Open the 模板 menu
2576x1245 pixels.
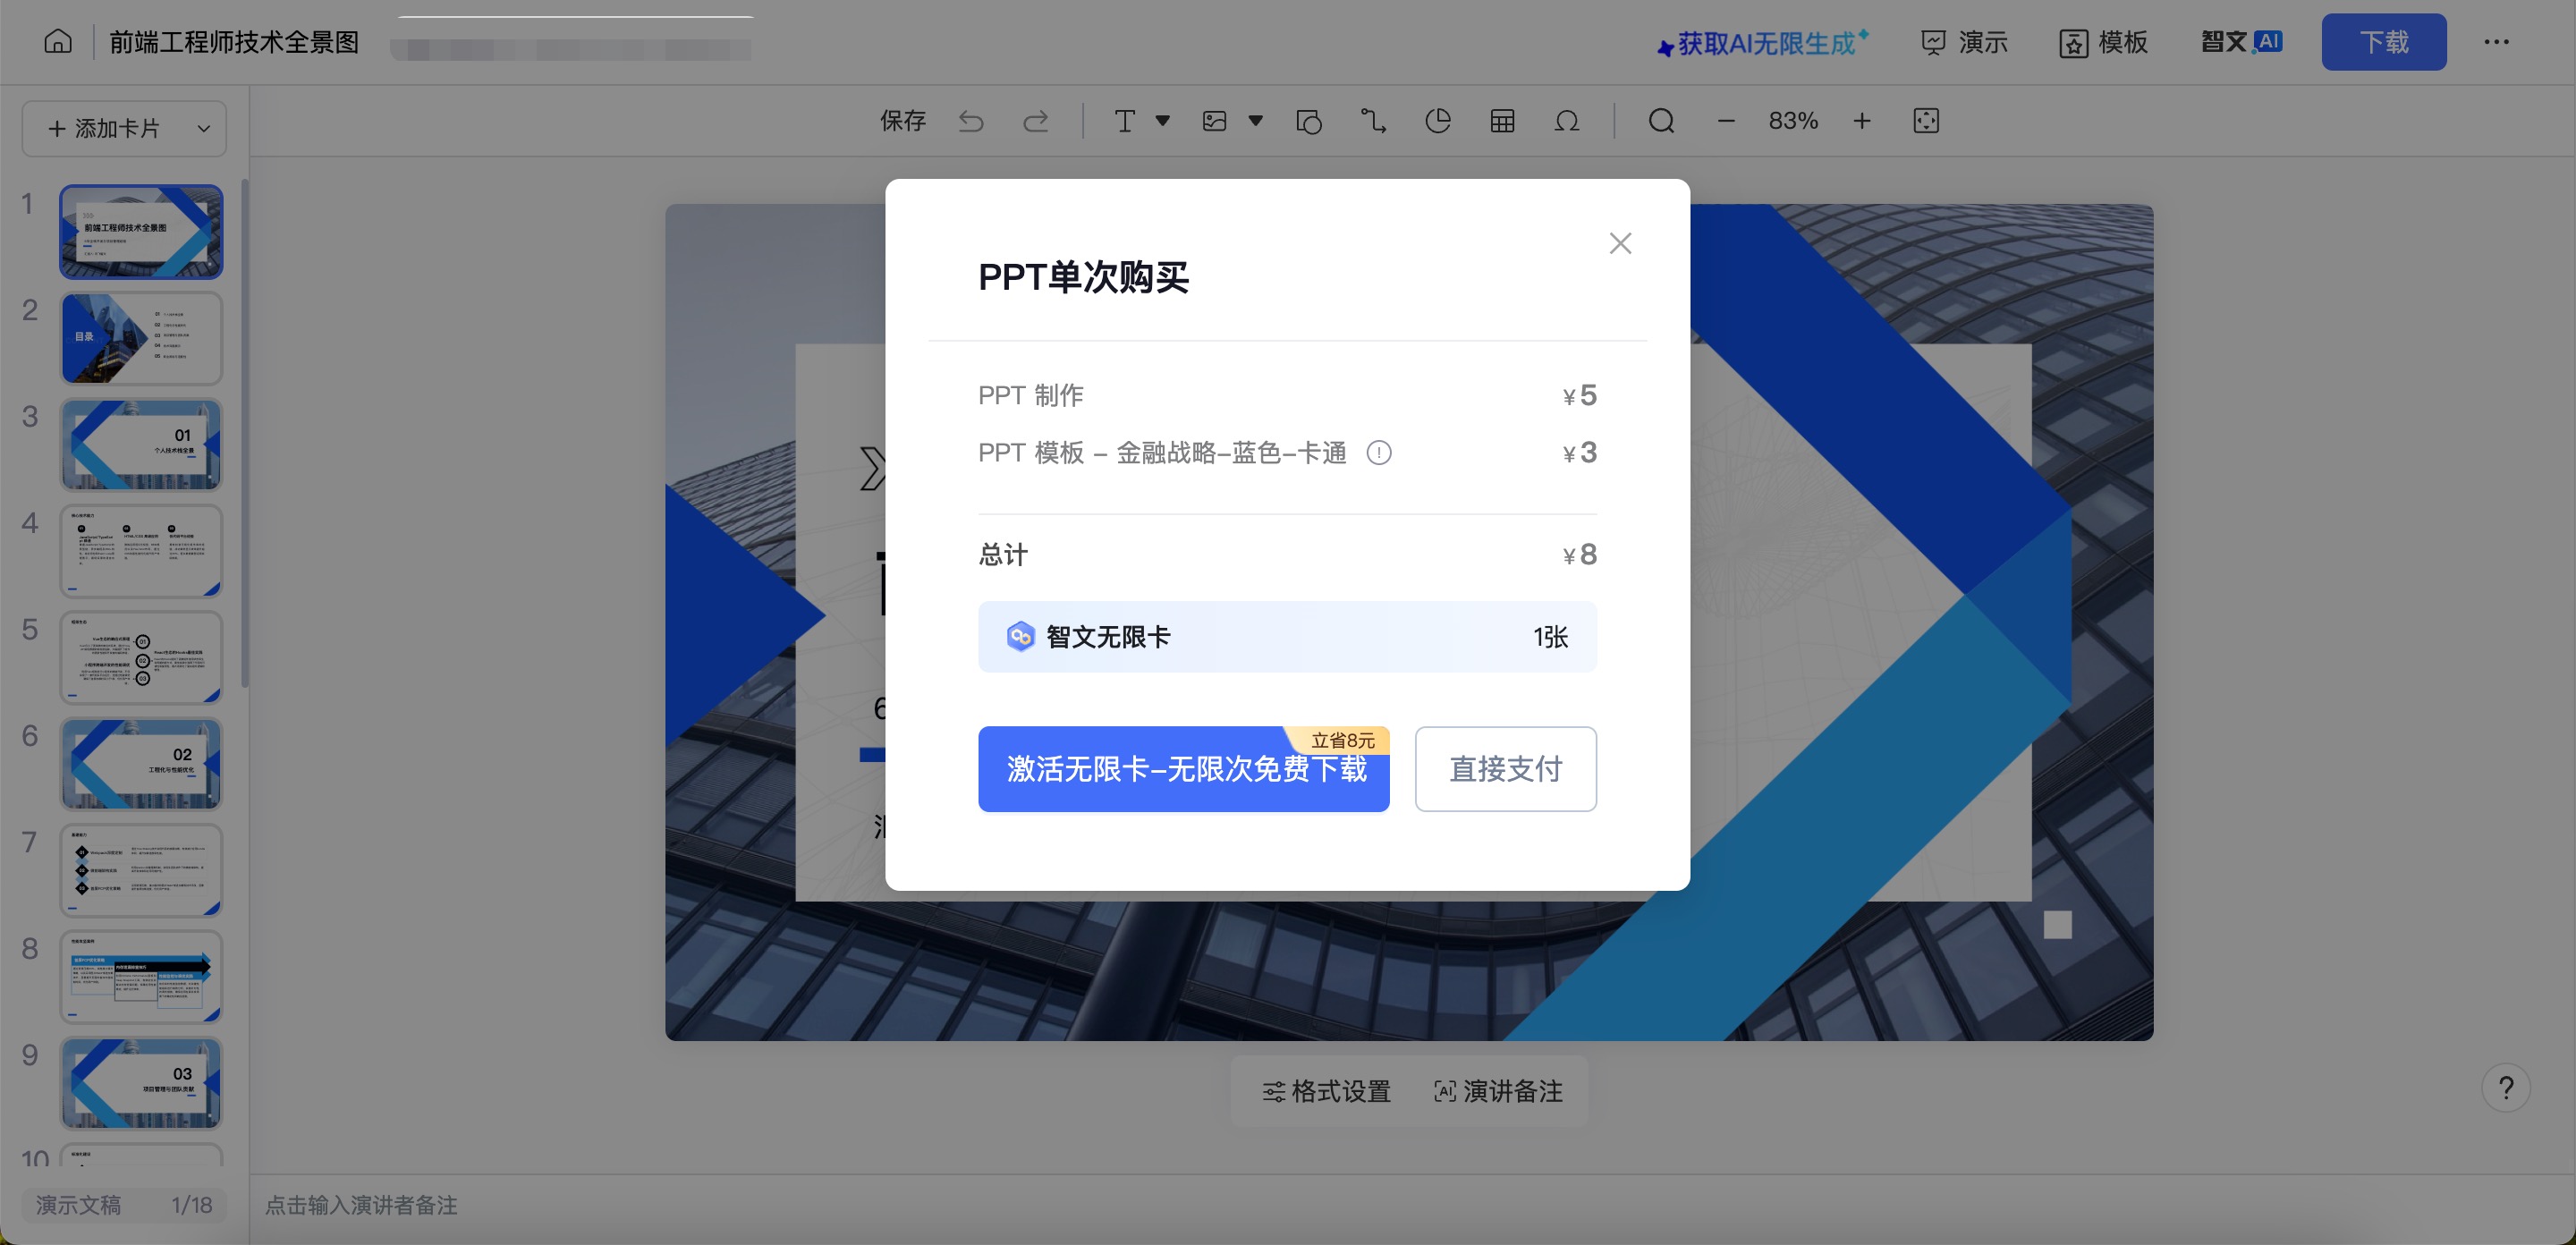(2104, 42)
